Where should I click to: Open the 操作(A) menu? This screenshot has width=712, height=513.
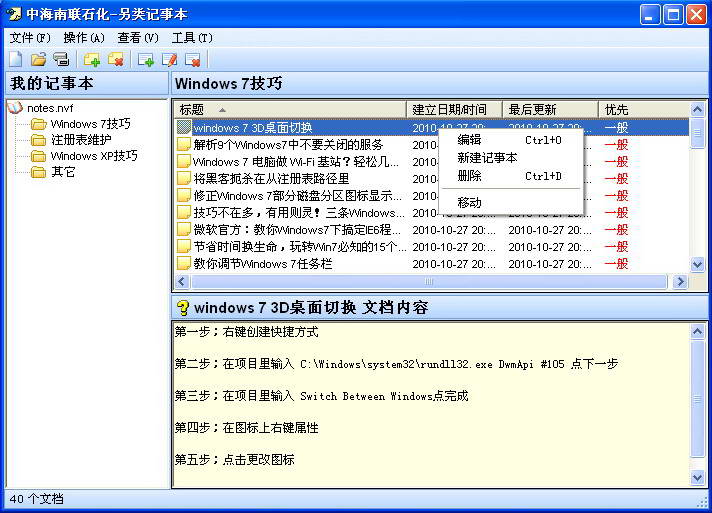(84, 38)
